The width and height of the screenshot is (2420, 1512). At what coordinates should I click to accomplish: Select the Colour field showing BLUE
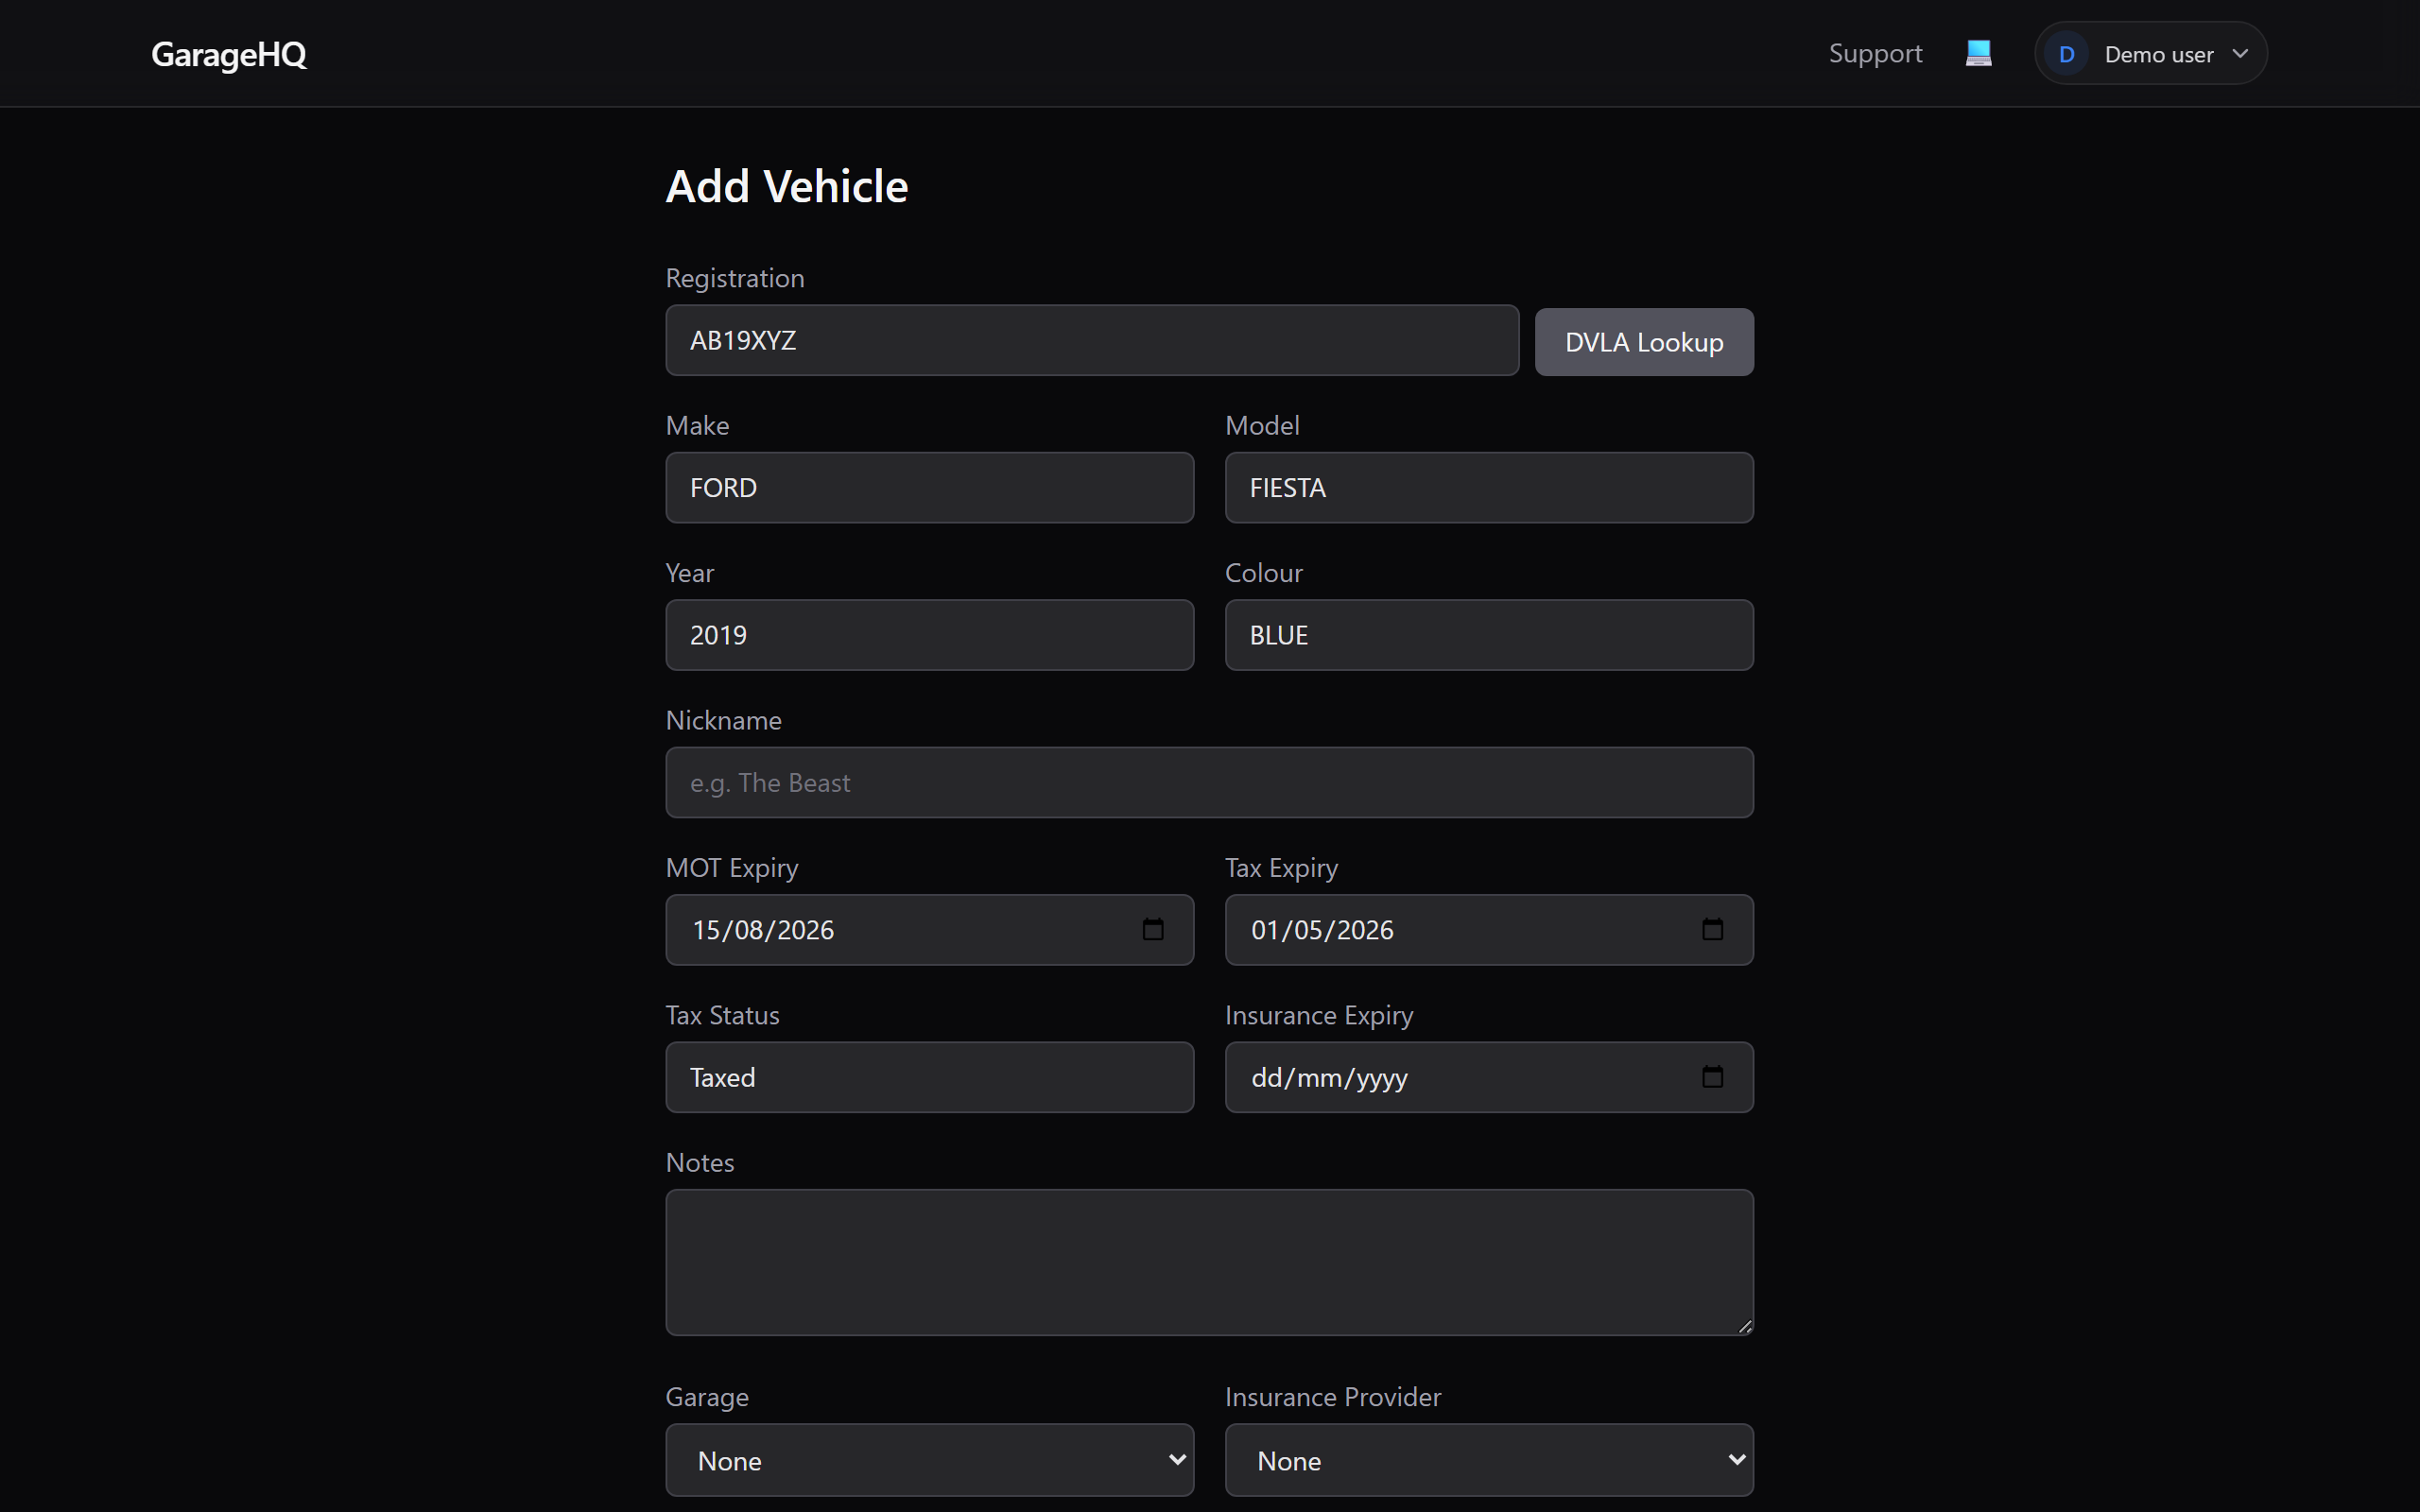pos(1488,635)
